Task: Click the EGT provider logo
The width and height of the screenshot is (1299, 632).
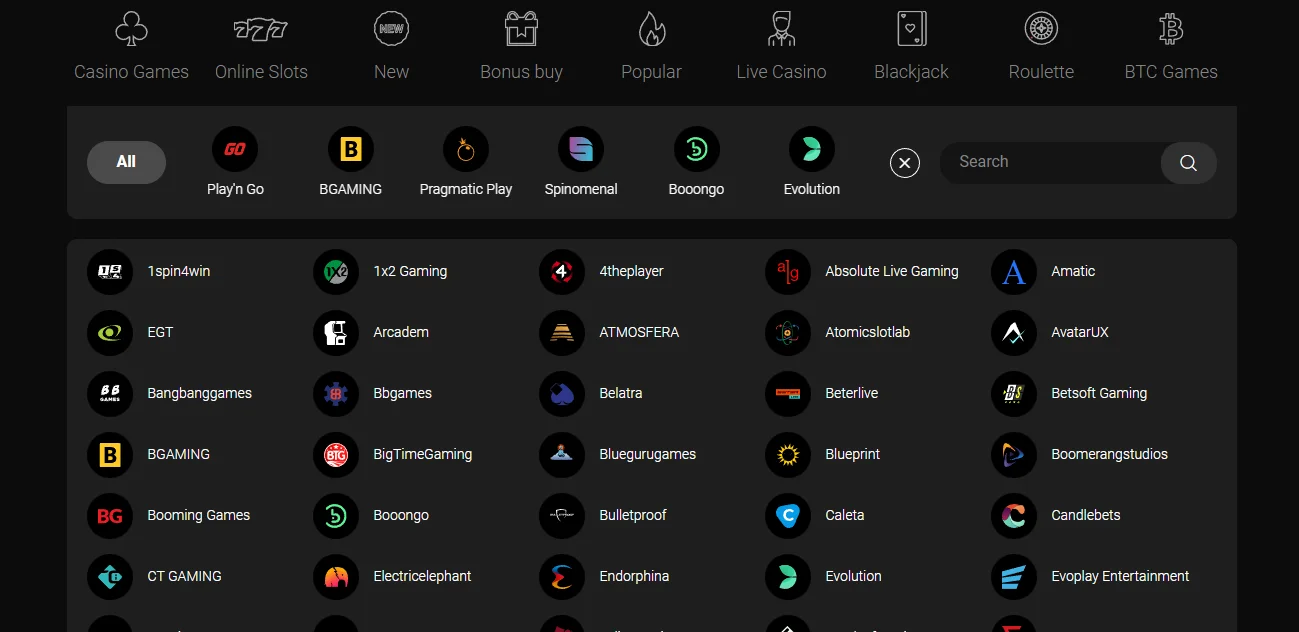Action: click(110, 333)
